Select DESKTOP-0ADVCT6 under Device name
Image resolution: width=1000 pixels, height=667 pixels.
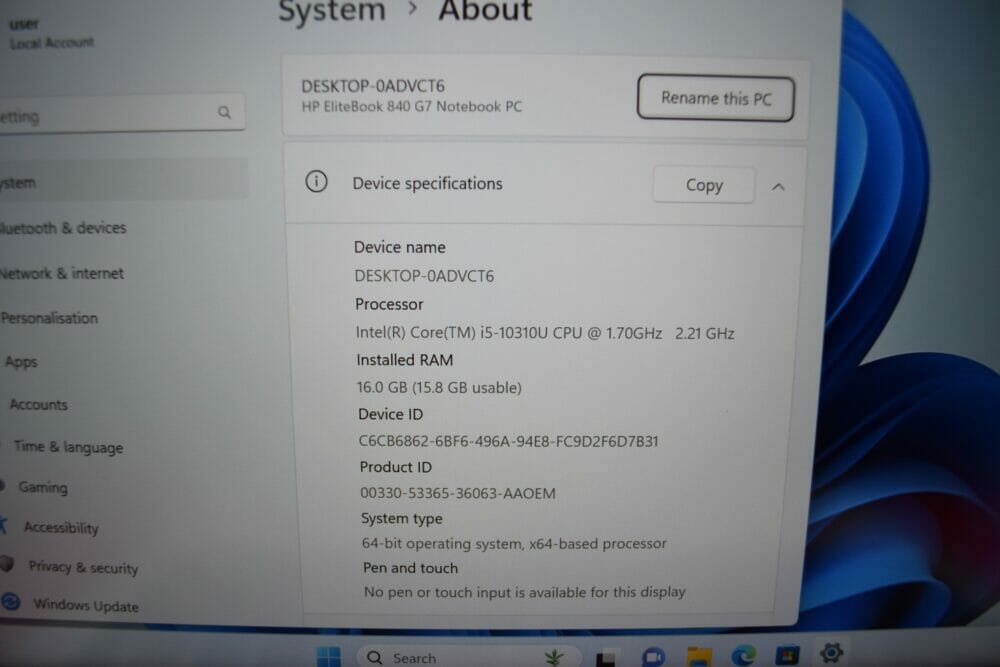tap(424, 276)
